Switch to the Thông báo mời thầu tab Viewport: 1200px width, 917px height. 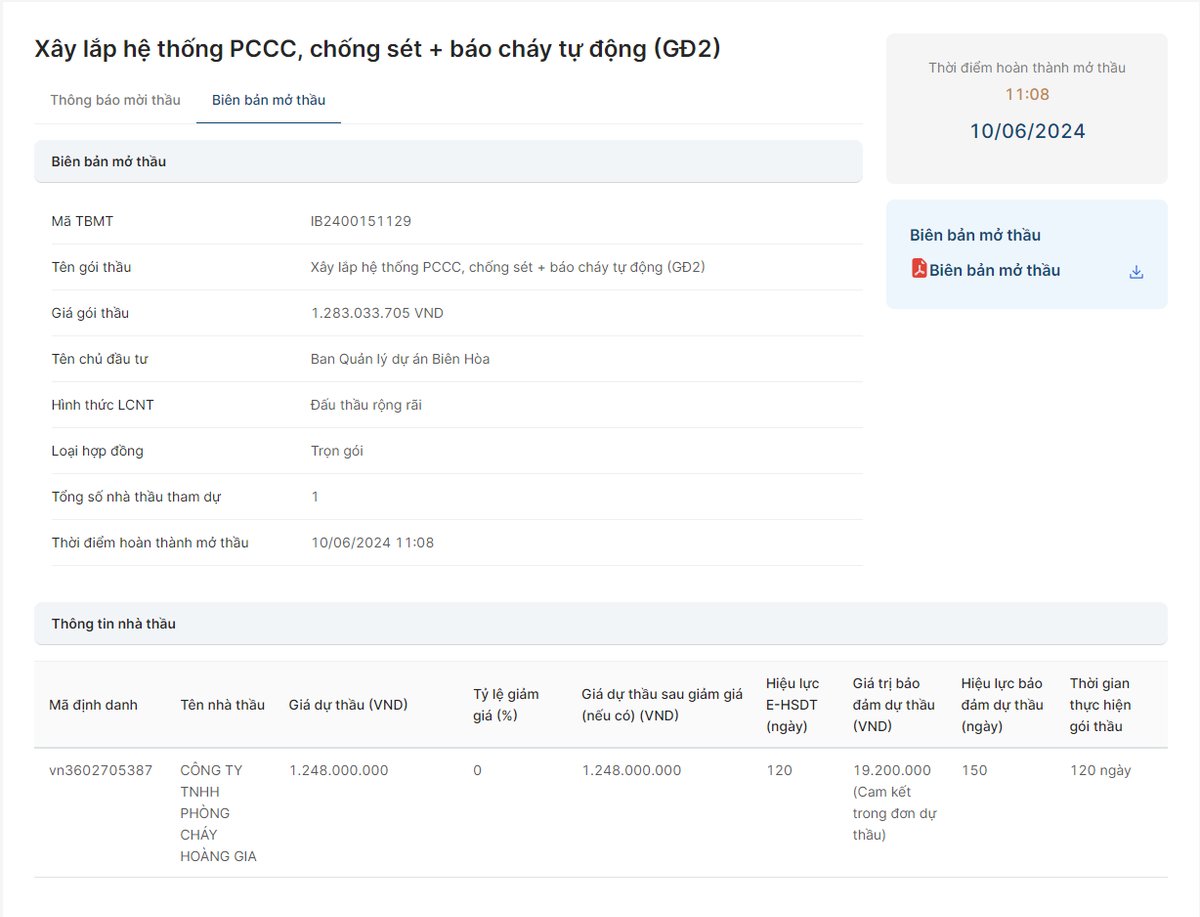[x=115, y=100]
